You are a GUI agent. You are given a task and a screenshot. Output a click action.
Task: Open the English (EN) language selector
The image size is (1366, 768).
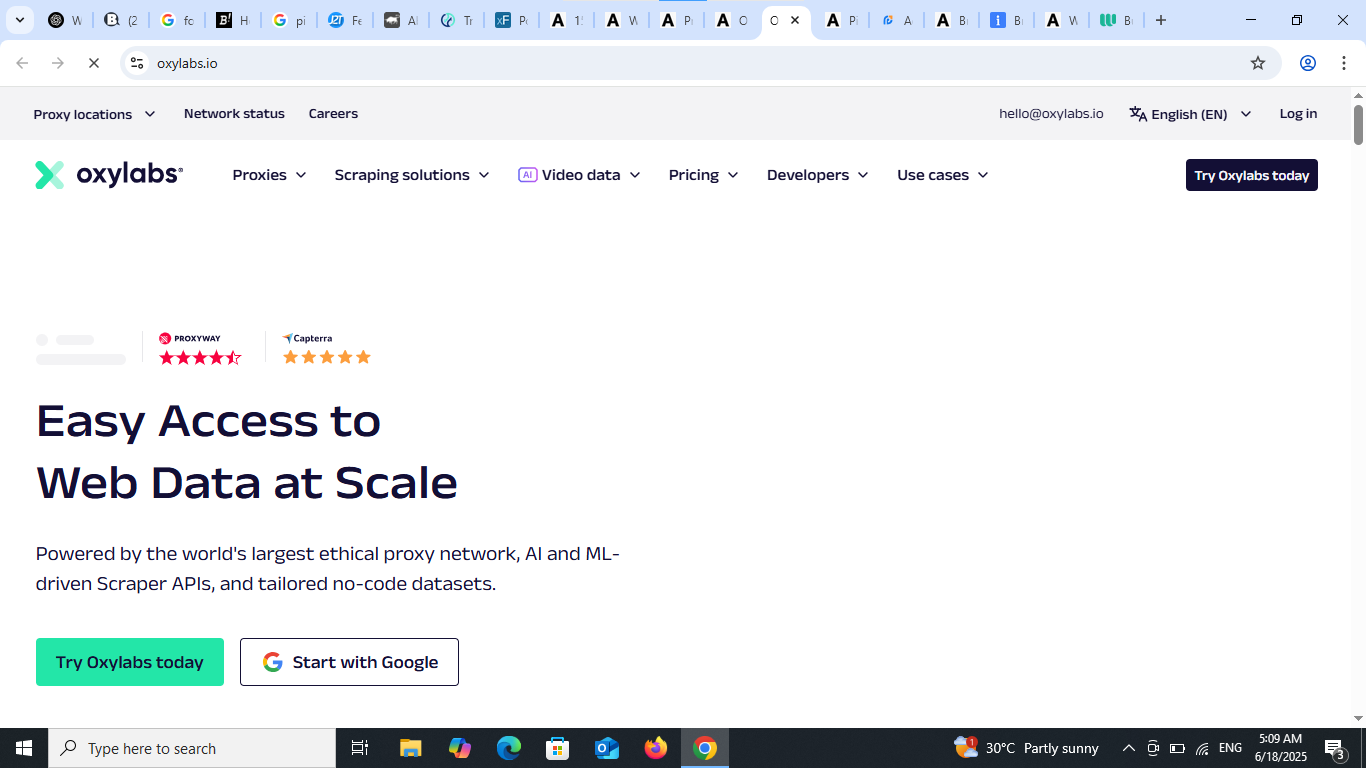[x=1190, y=114]
